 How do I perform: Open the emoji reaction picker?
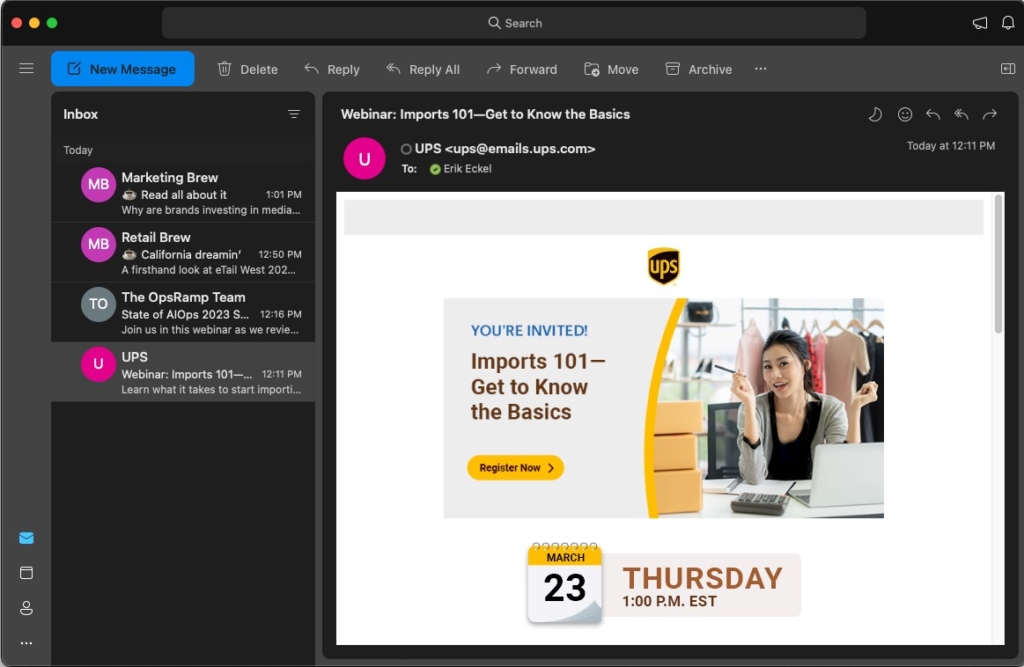click(x=904, y=114)
